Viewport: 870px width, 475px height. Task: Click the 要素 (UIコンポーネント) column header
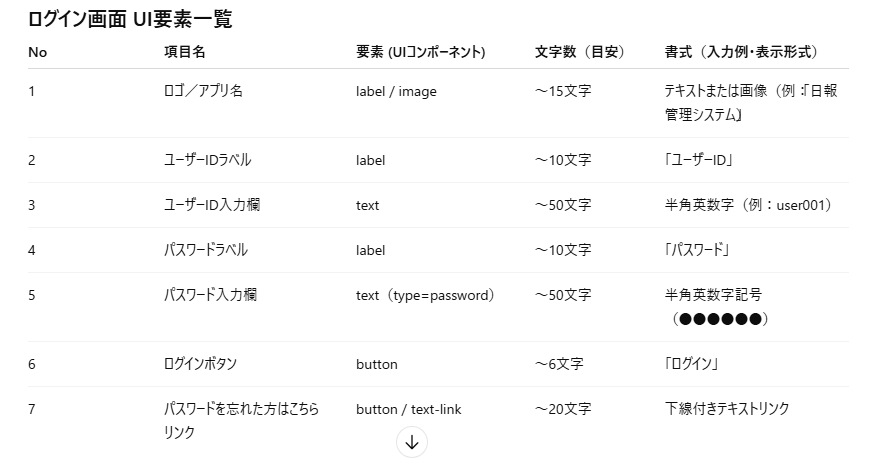[420, 52]
